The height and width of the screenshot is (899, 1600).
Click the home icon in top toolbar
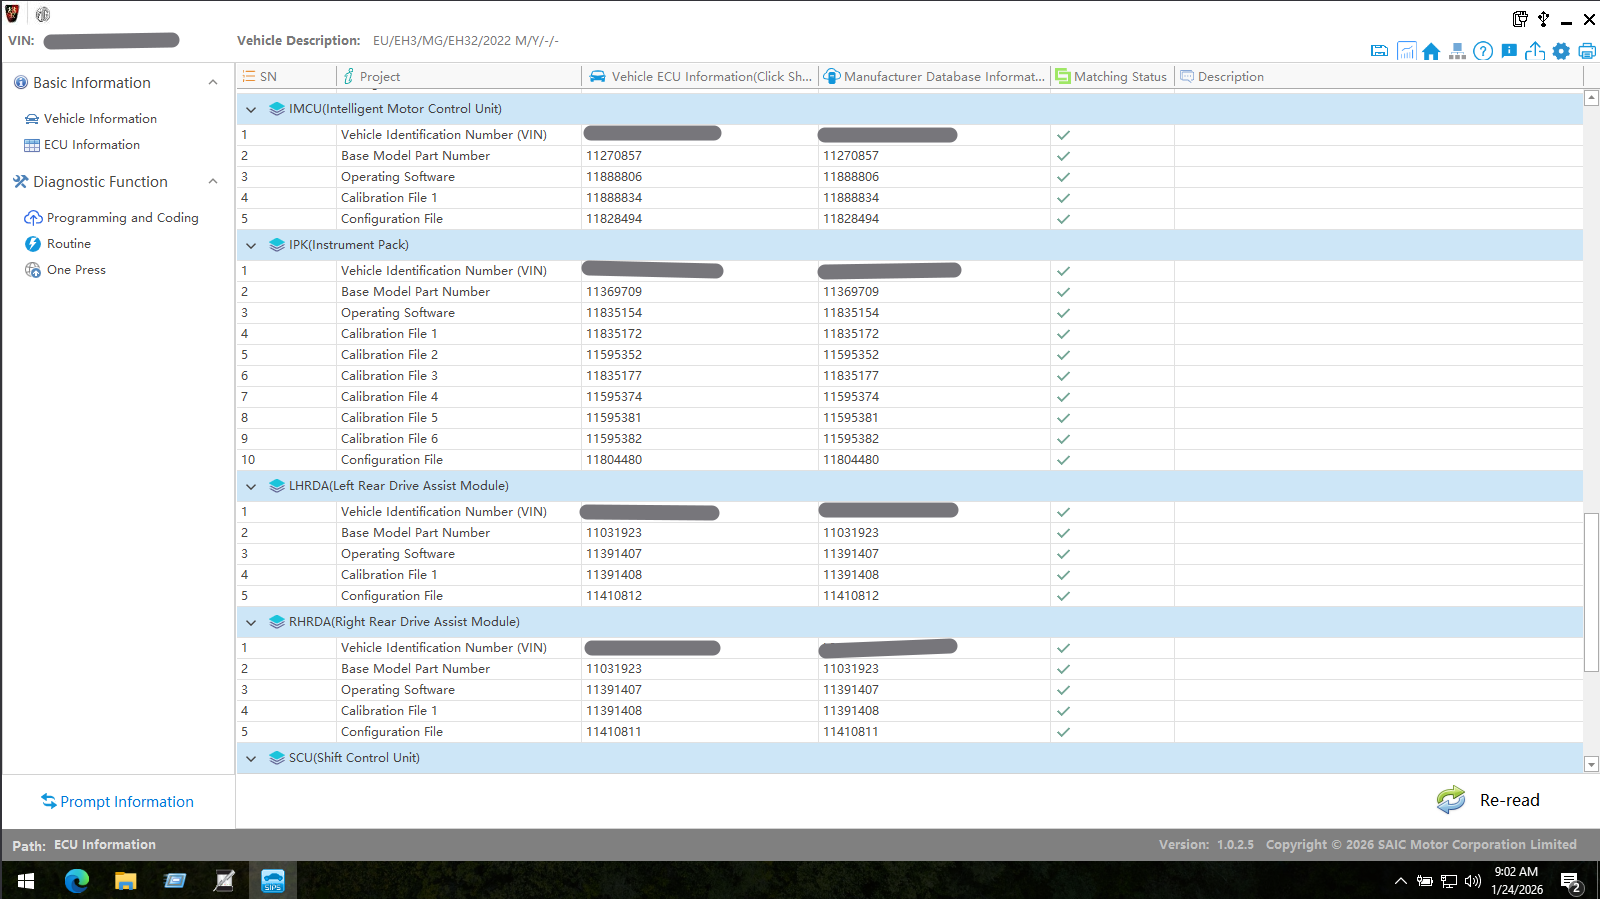(1431, 51)
